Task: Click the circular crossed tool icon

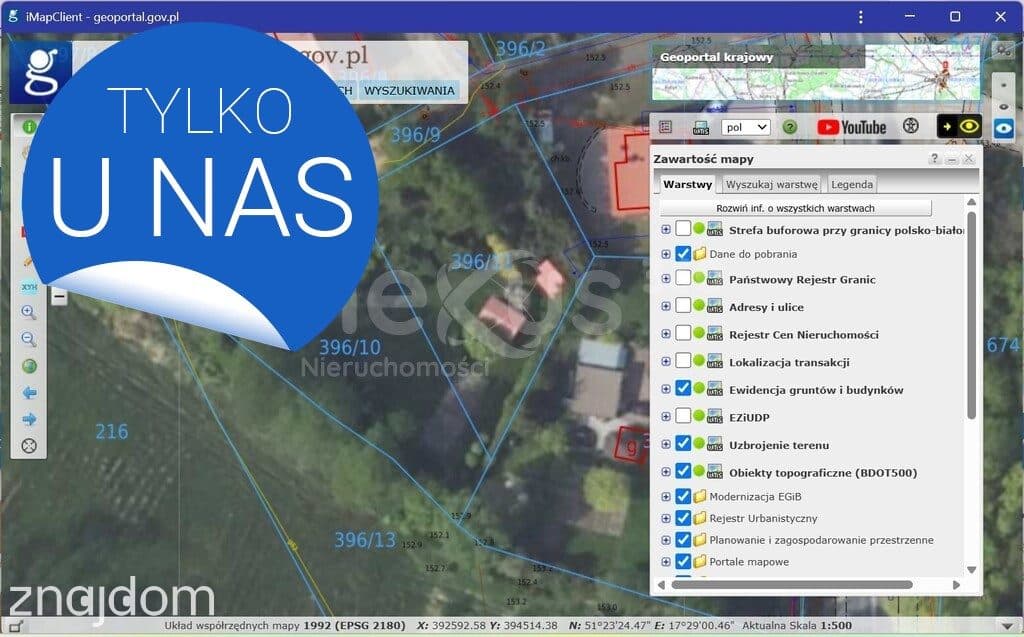Action: (x=29, y=446)
